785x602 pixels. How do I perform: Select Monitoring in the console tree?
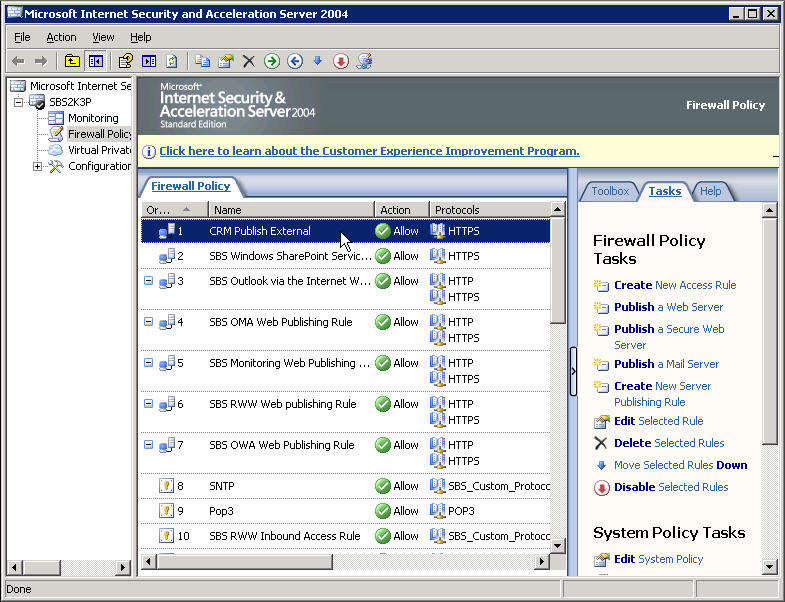(93, 118)
